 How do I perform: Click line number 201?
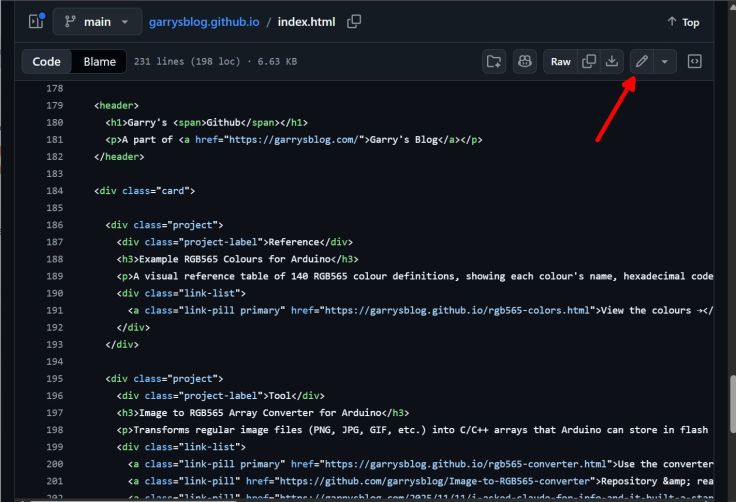click(54, 481)
